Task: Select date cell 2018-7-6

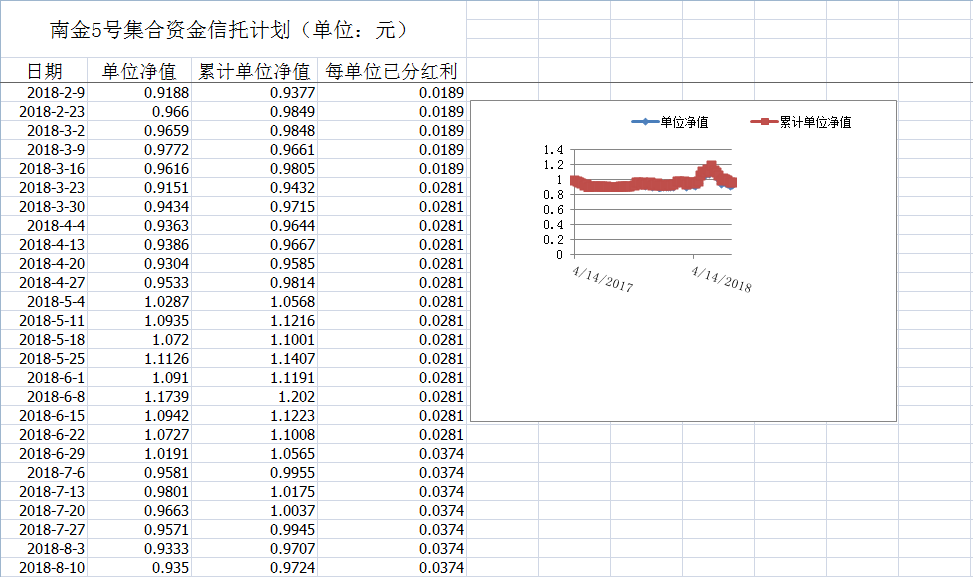Action: tap(44, 472)
